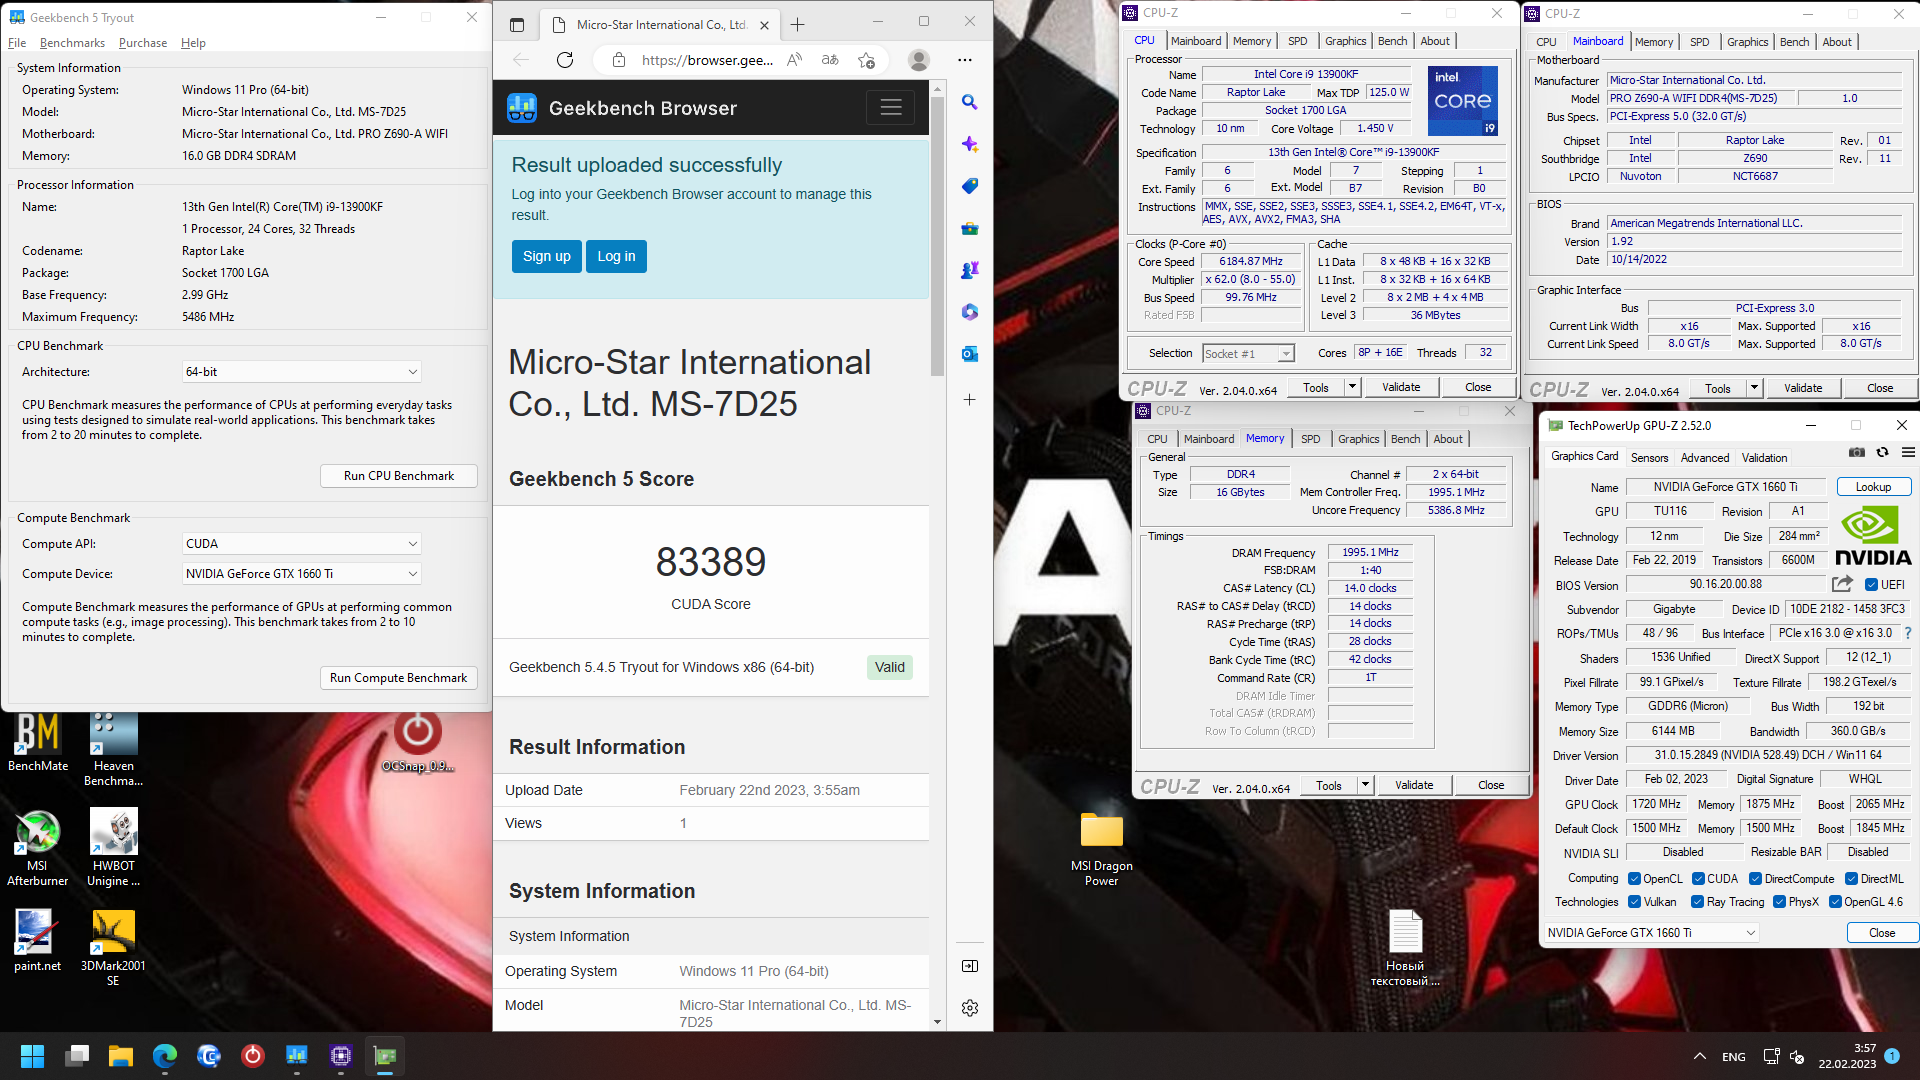
Task: Toggle the Ray Tracing checkbox
Action: coord(1697,902)
